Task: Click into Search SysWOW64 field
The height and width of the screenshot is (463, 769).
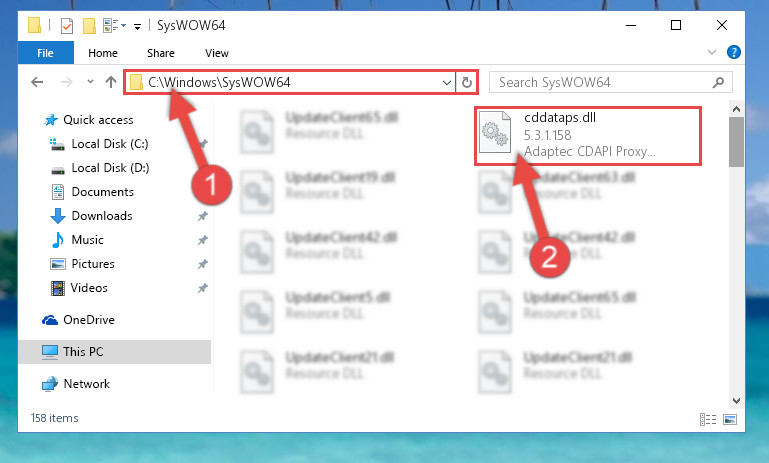Action: (x=603, y=82)
